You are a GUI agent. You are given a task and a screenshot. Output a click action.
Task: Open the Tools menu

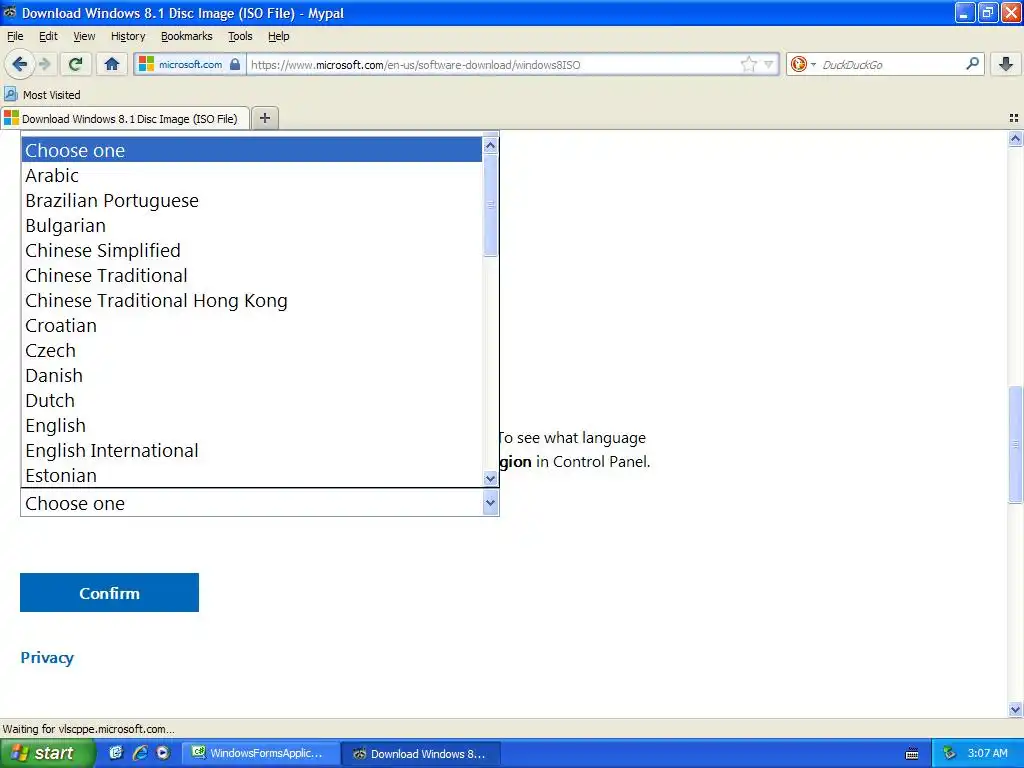pos(240,36)
